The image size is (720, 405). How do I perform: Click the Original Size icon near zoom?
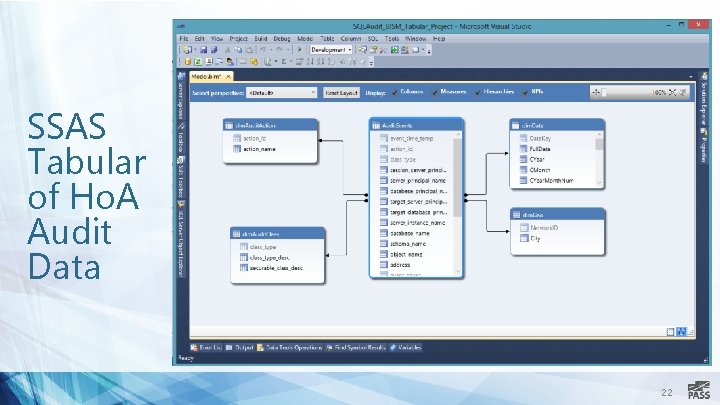[x=683, y=92]
